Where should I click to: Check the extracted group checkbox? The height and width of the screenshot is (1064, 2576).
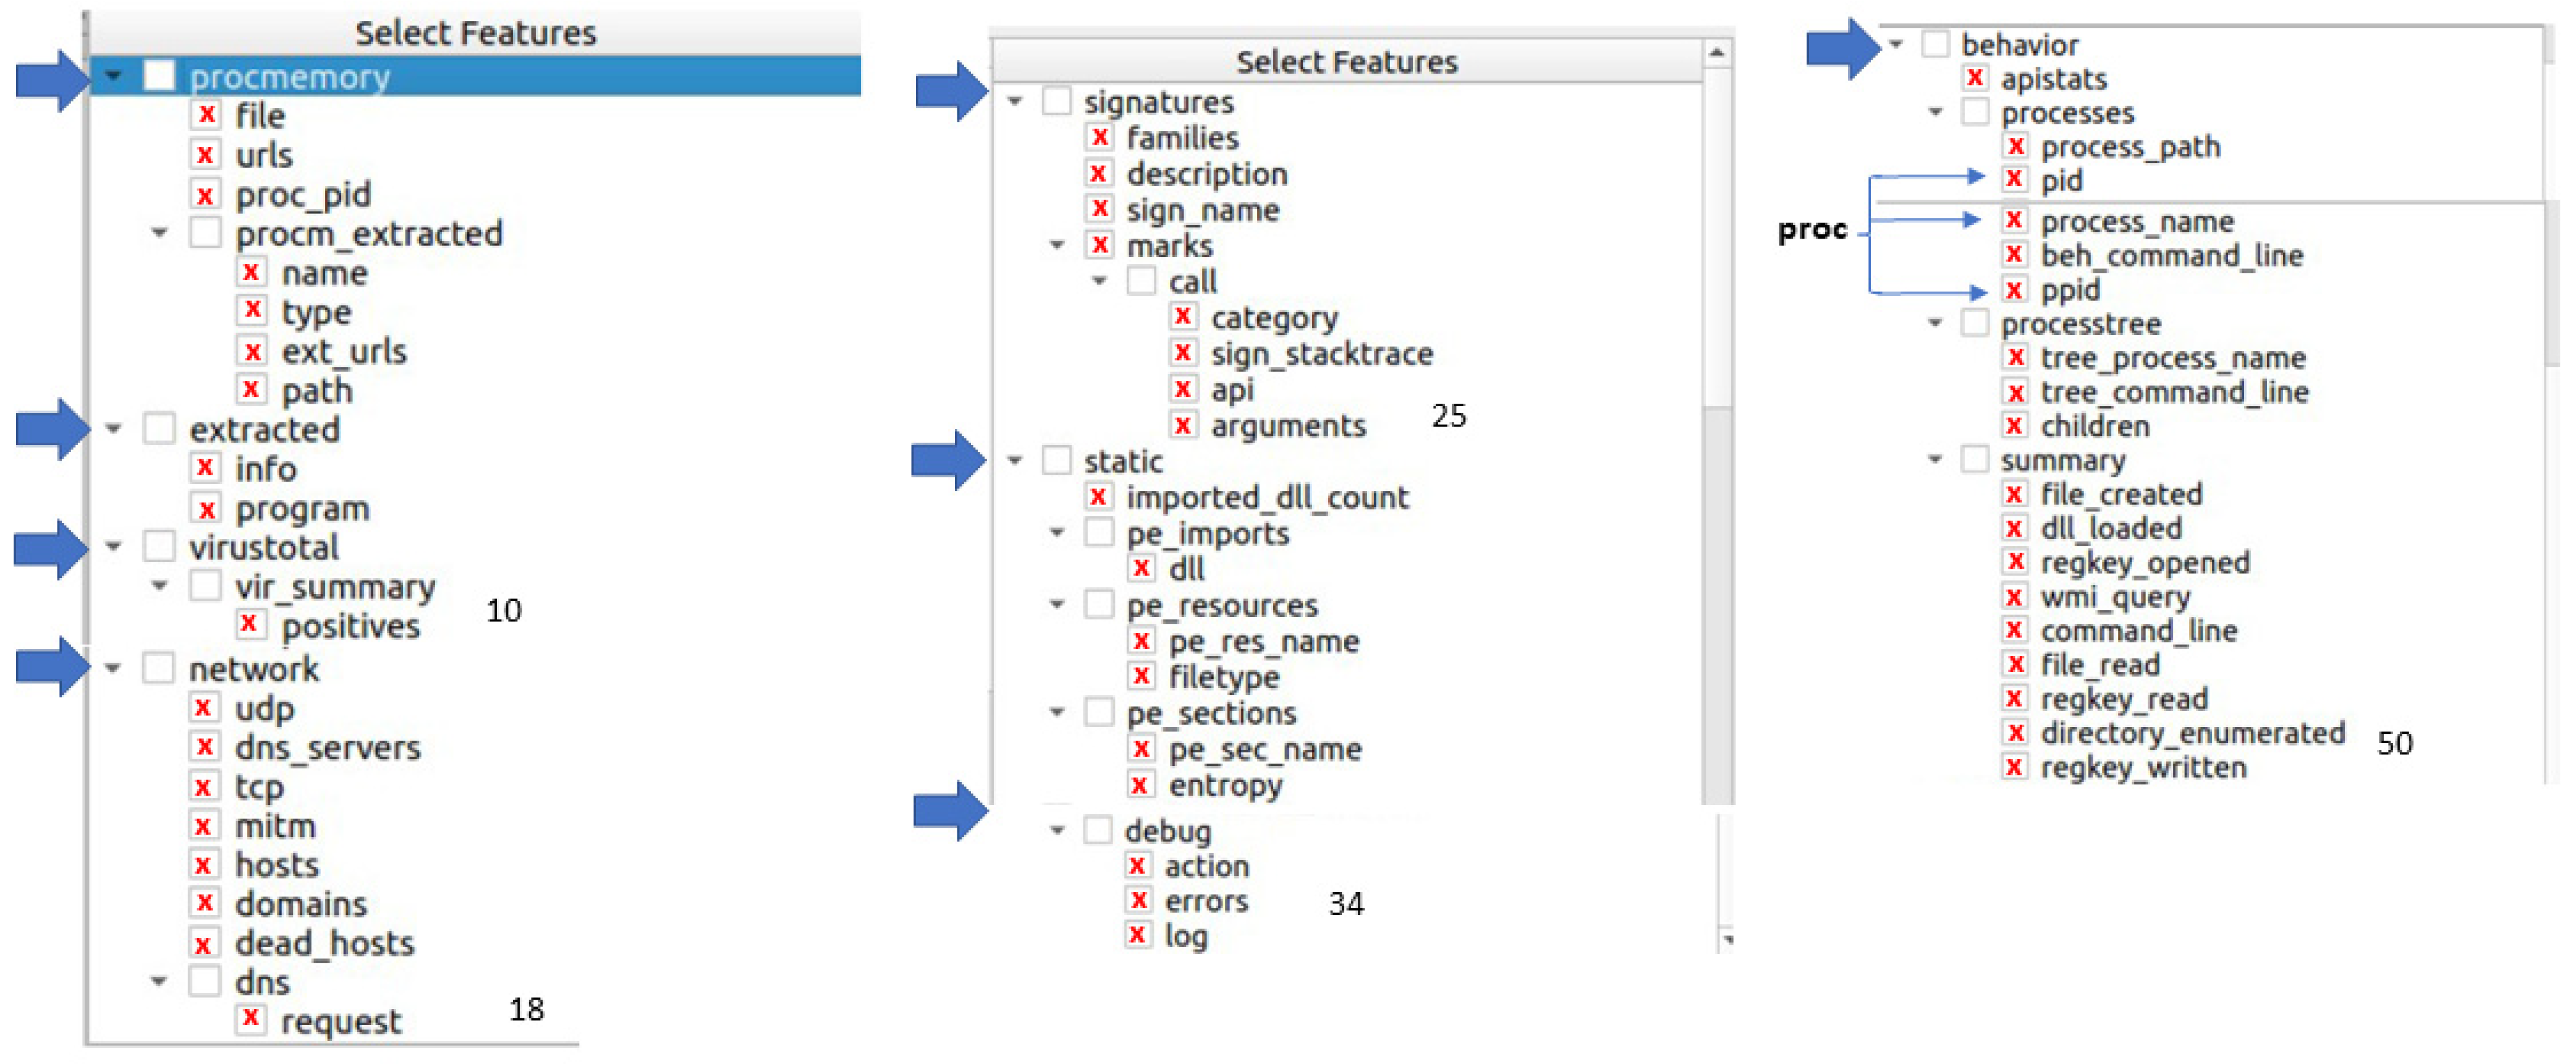(160, 429)
